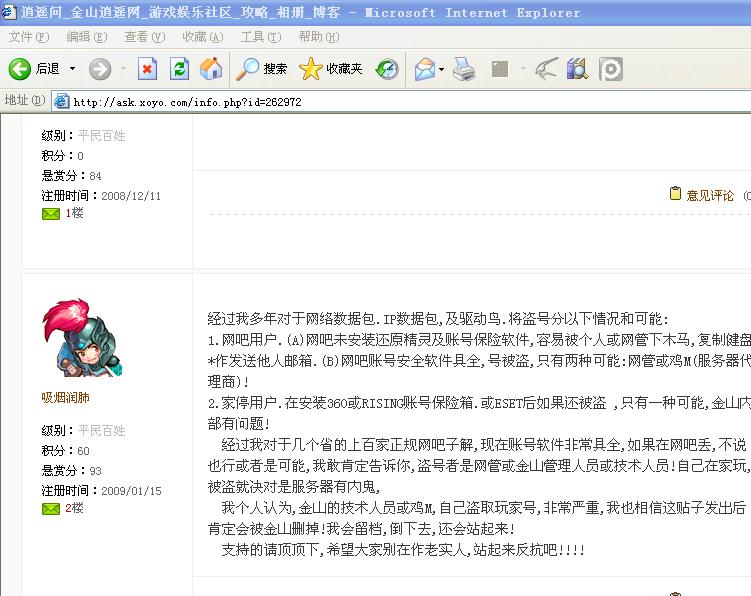Open the 编辑 (Edit) menu
751x596 pixels.
(87, 37)
